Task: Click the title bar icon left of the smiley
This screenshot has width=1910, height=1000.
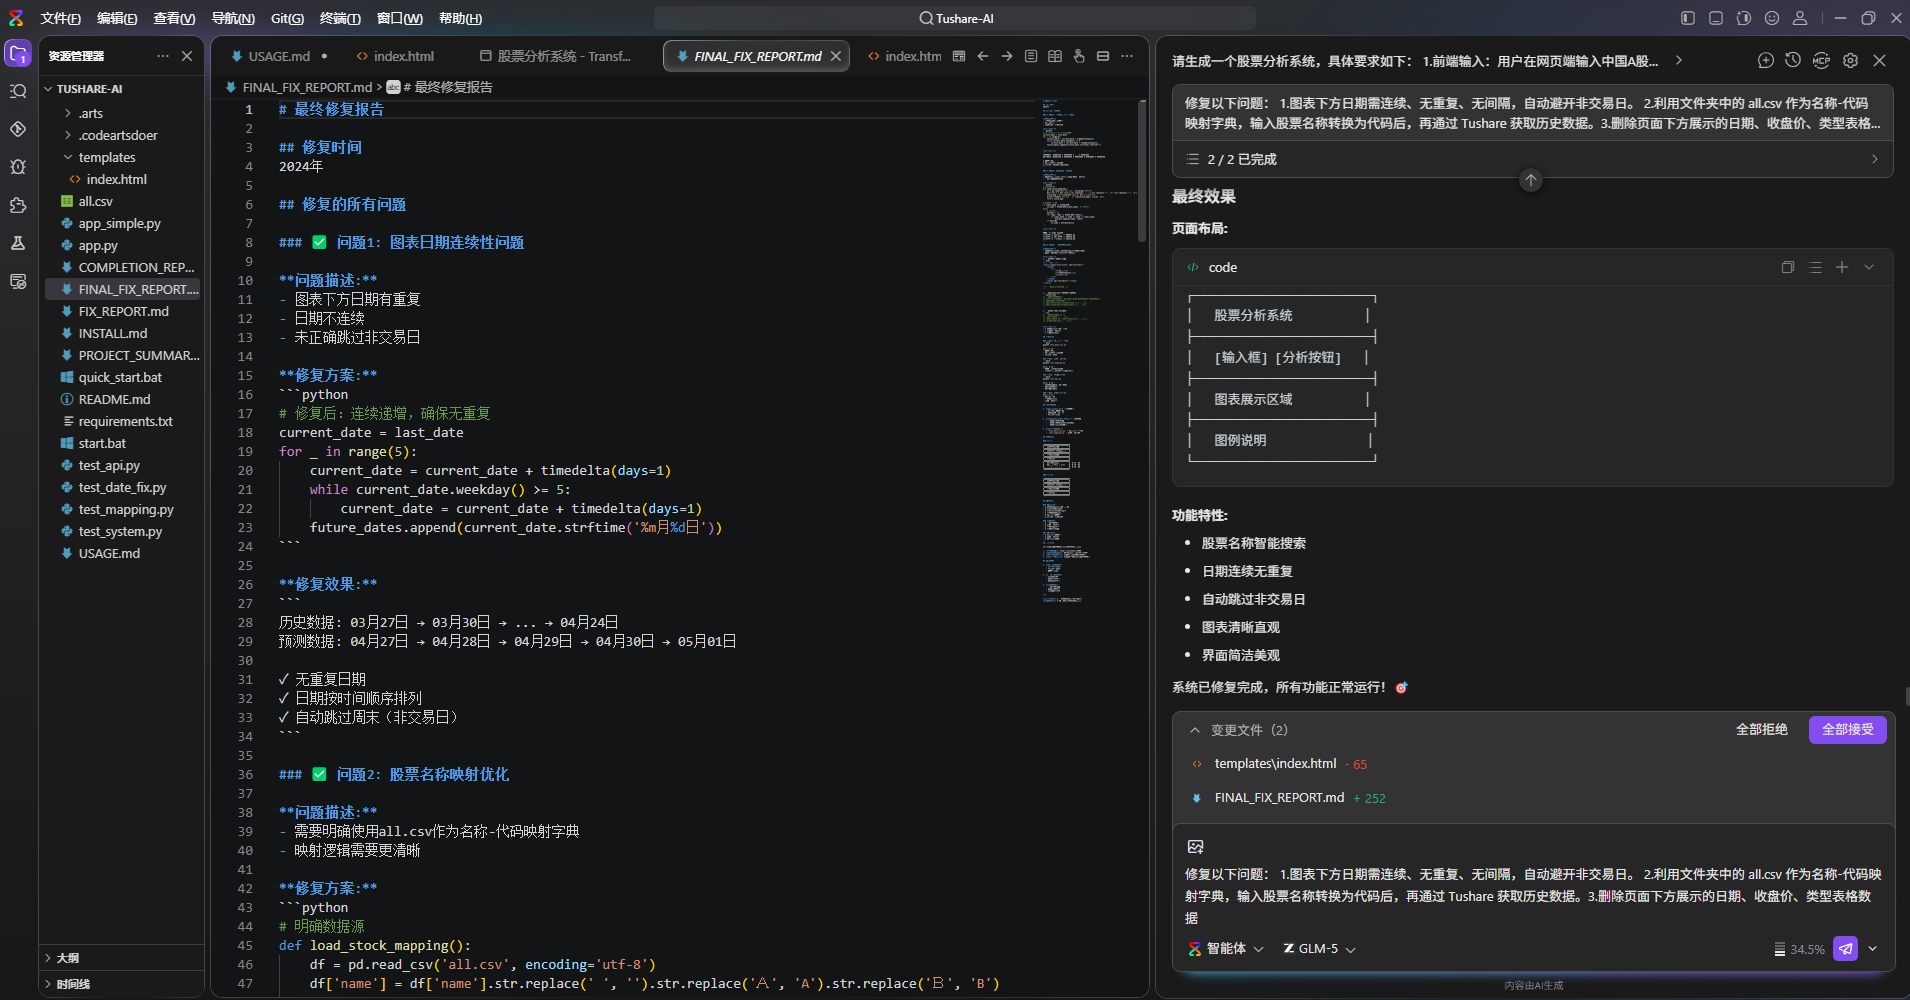Action: click(1744, 18)
